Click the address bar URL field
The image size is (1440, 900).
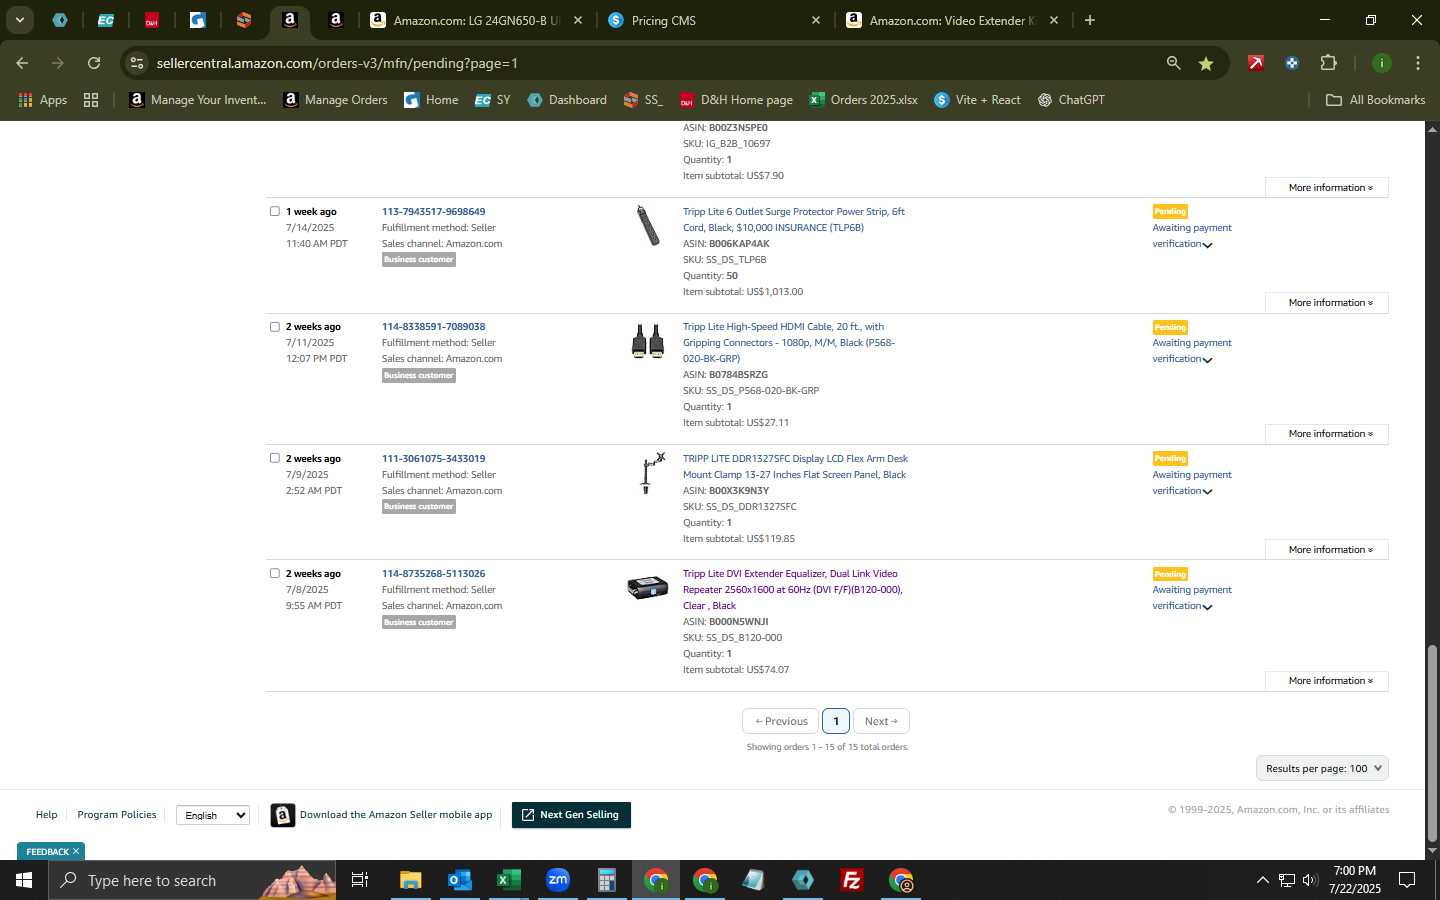tap(640, 63)
